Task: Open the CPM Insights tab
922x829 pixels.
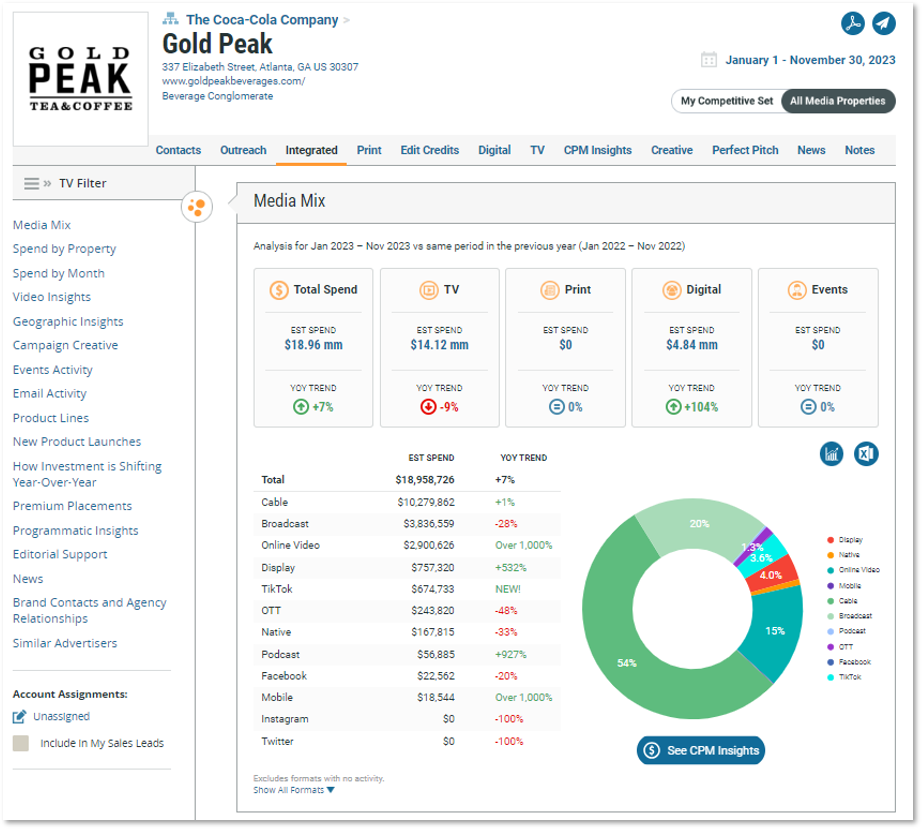Action: pyautogui.click(x=597, y=151)
